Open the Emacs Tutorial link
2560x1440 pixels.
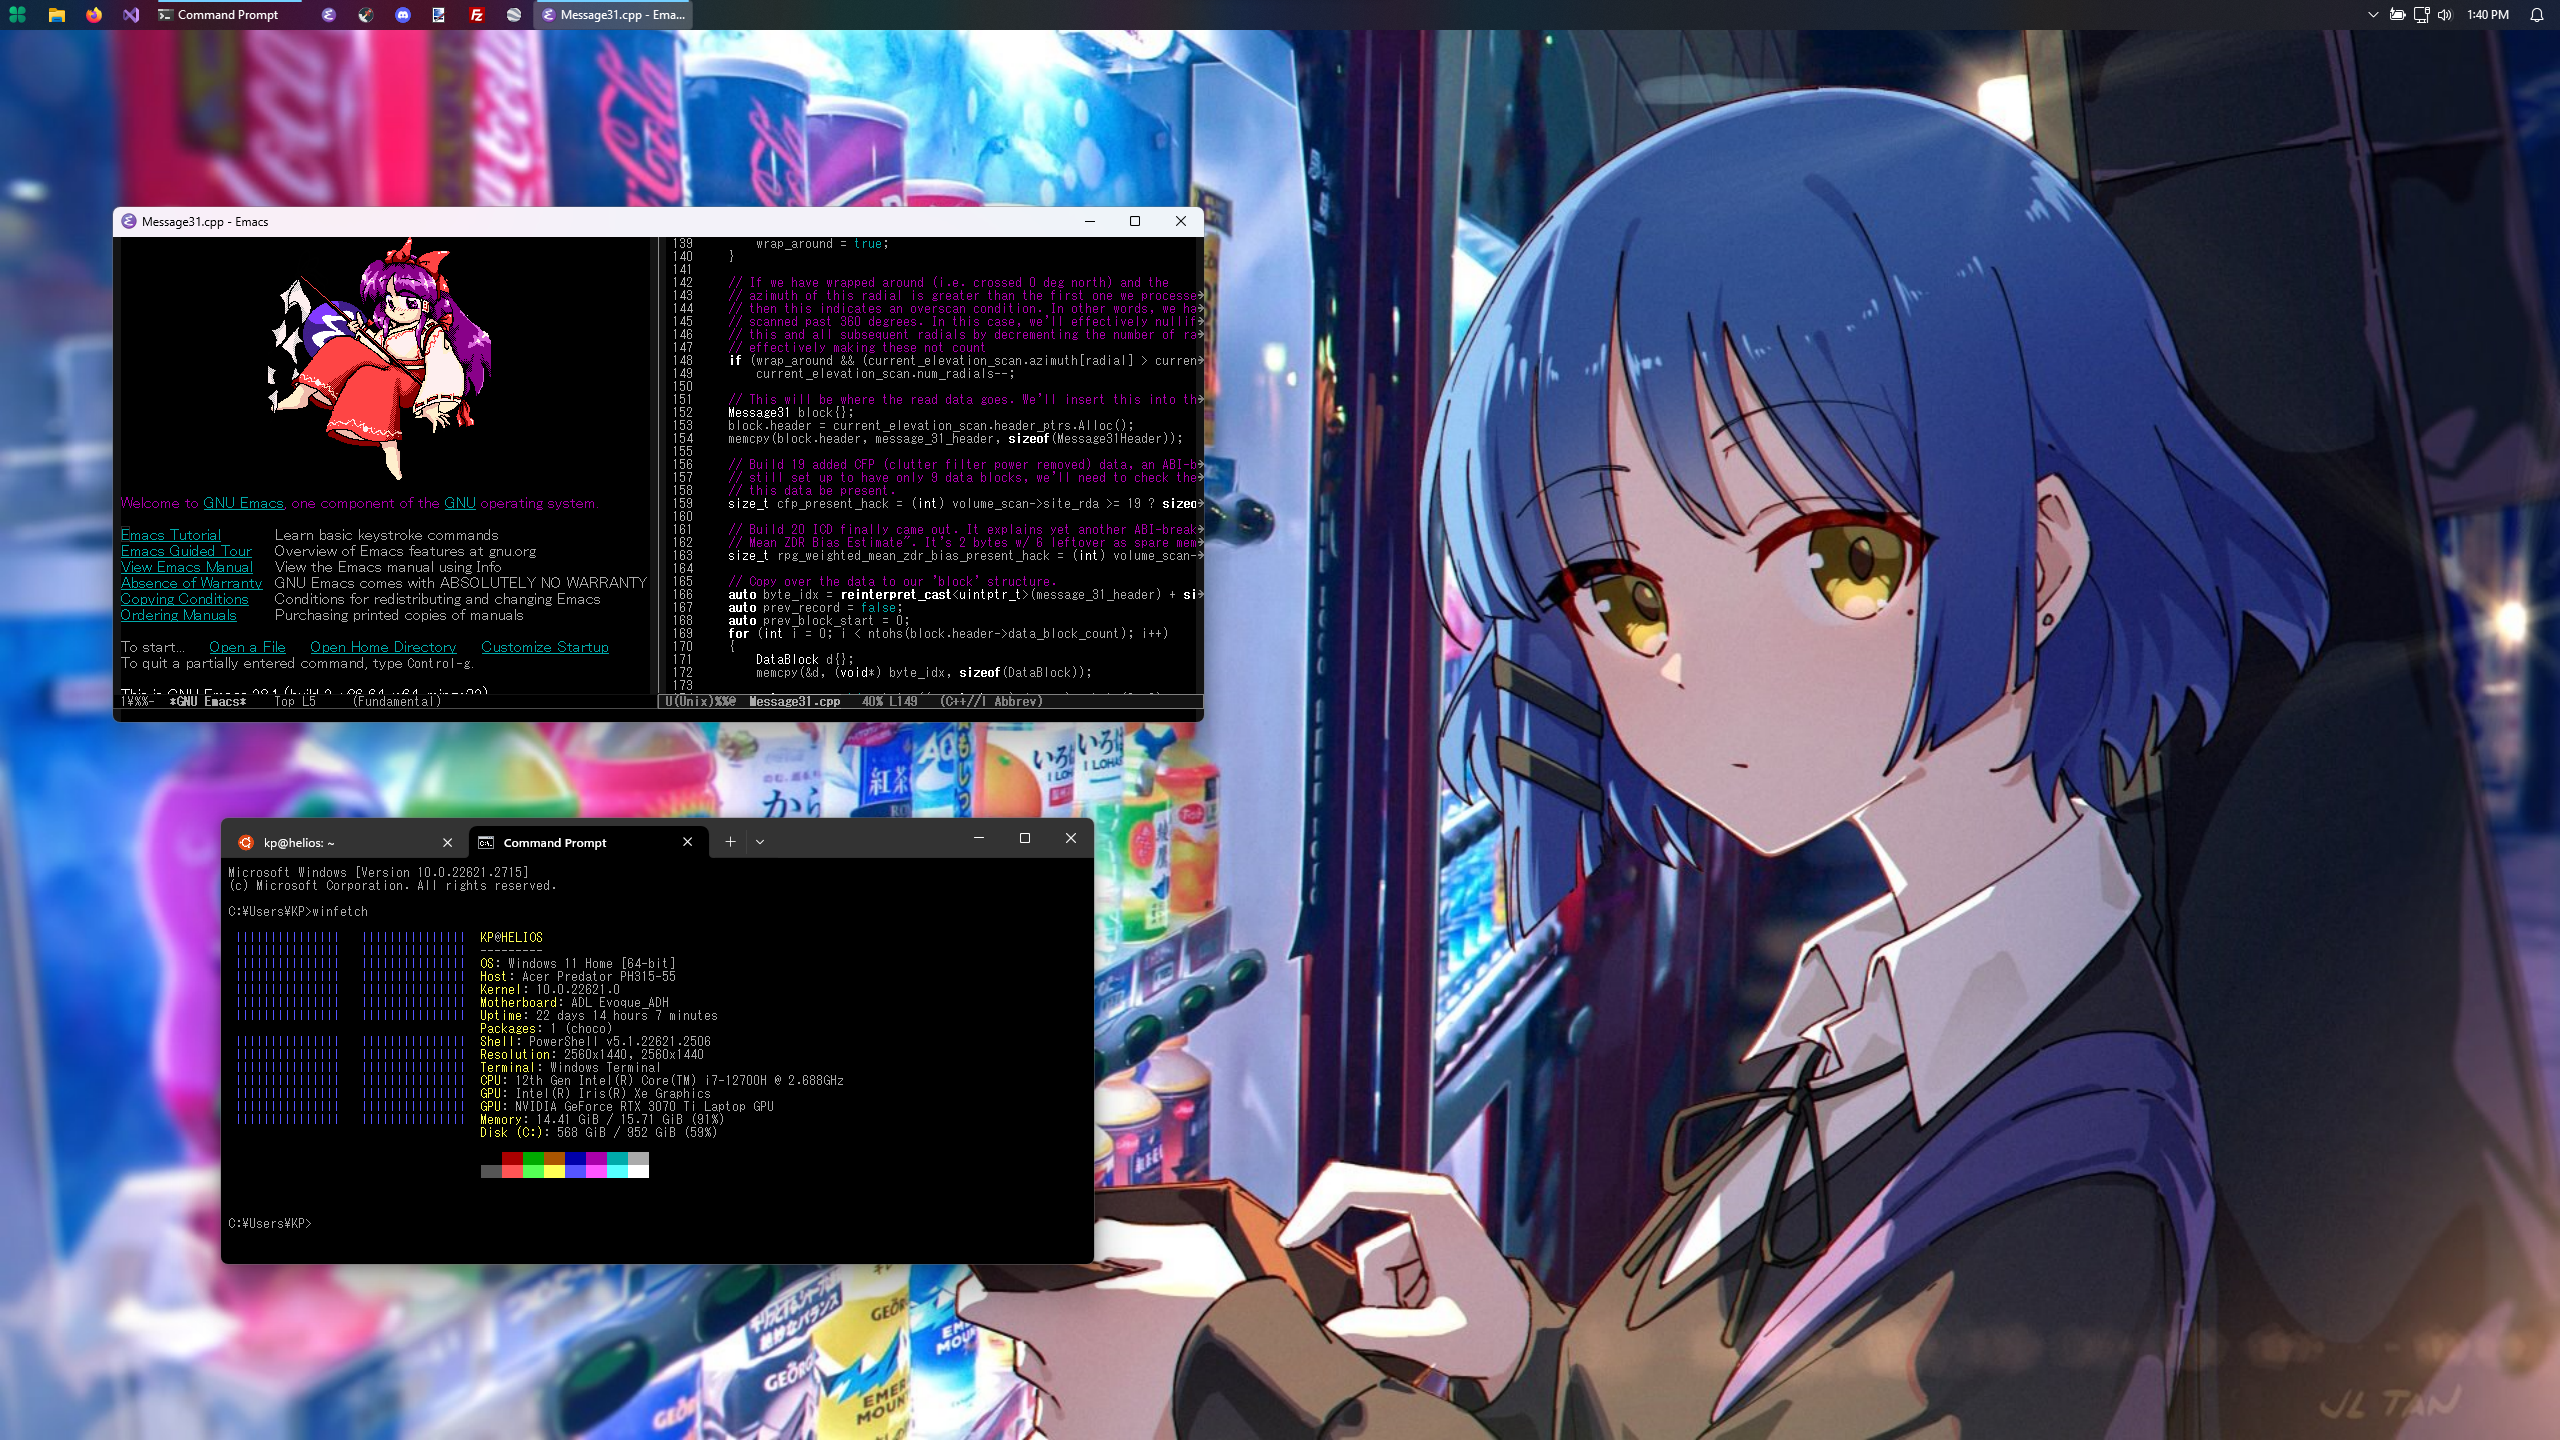pyautogui.click(x=171, y=535)
